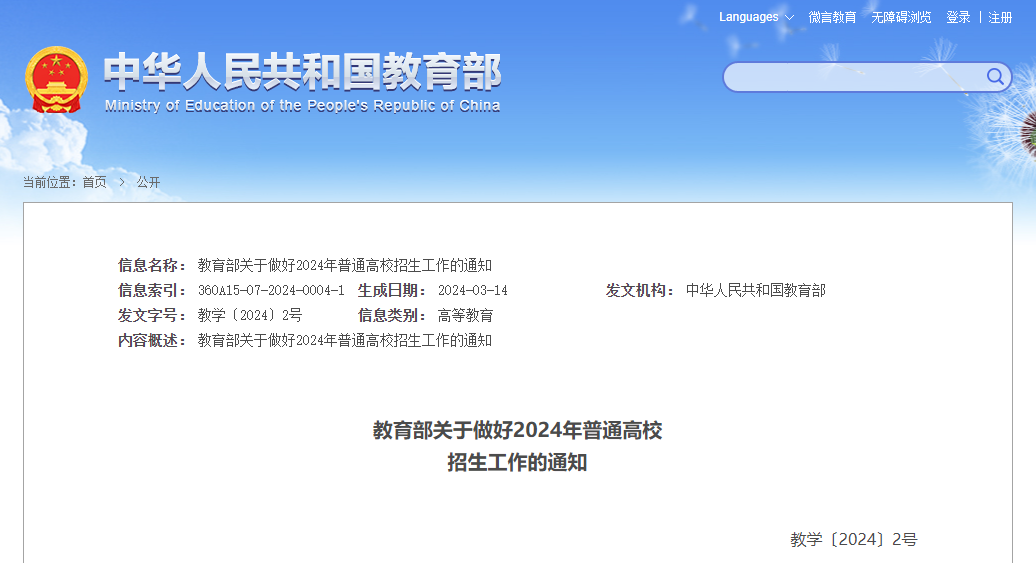Click the breadcrumb chevron separator
Viewport: 1036px width, 563px height.
point(122,182)
